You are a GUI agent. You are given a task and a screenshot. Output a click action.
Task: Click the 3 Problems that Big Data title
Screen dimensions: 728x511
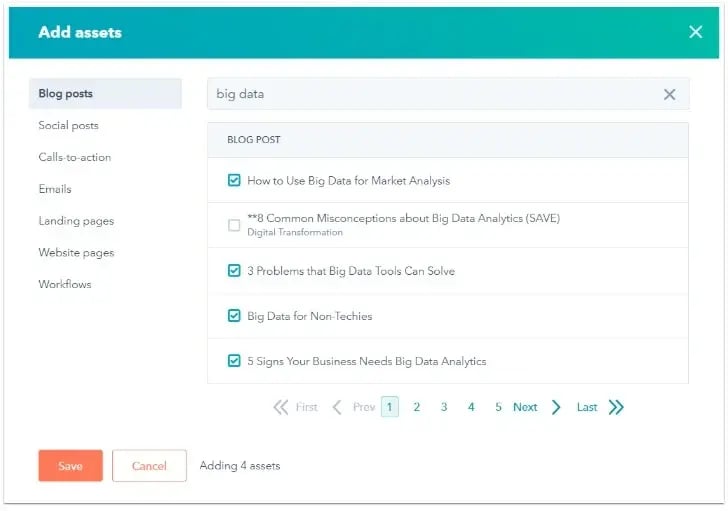[x=351, y=271]
